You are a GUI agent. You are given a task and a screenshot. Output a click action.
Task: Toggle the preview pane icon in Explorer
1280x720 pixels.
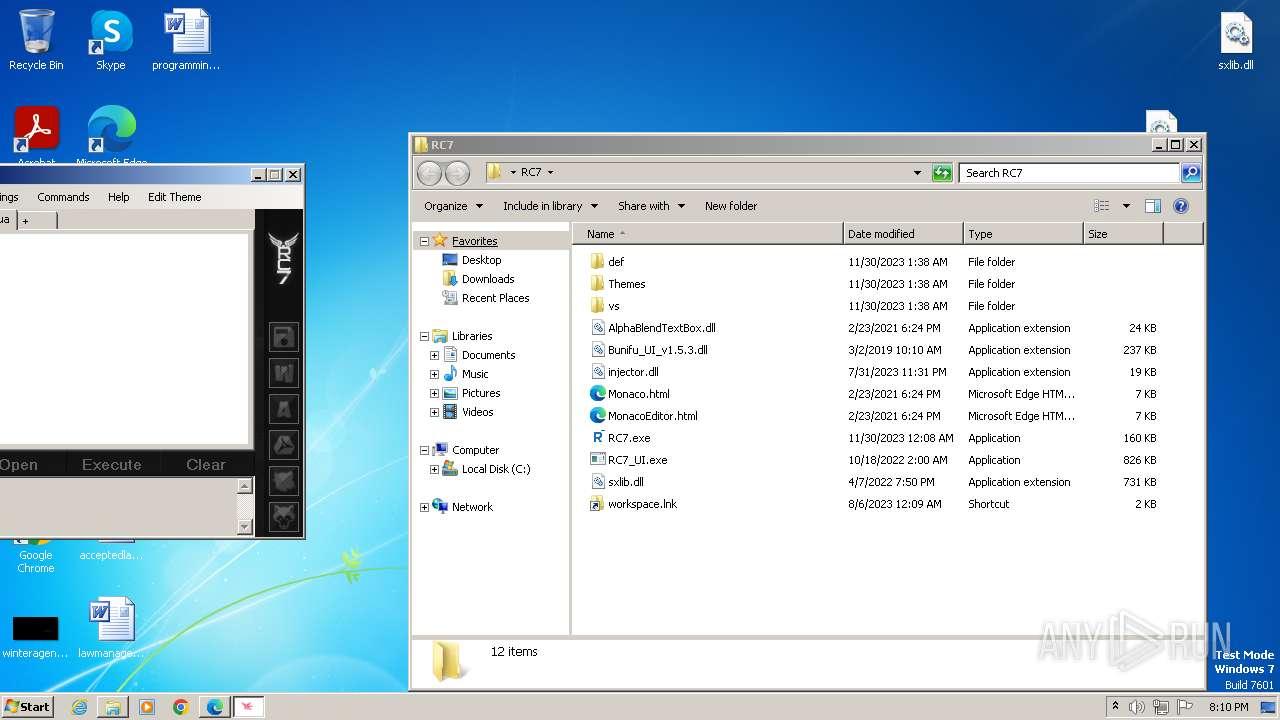point(1152,206)
